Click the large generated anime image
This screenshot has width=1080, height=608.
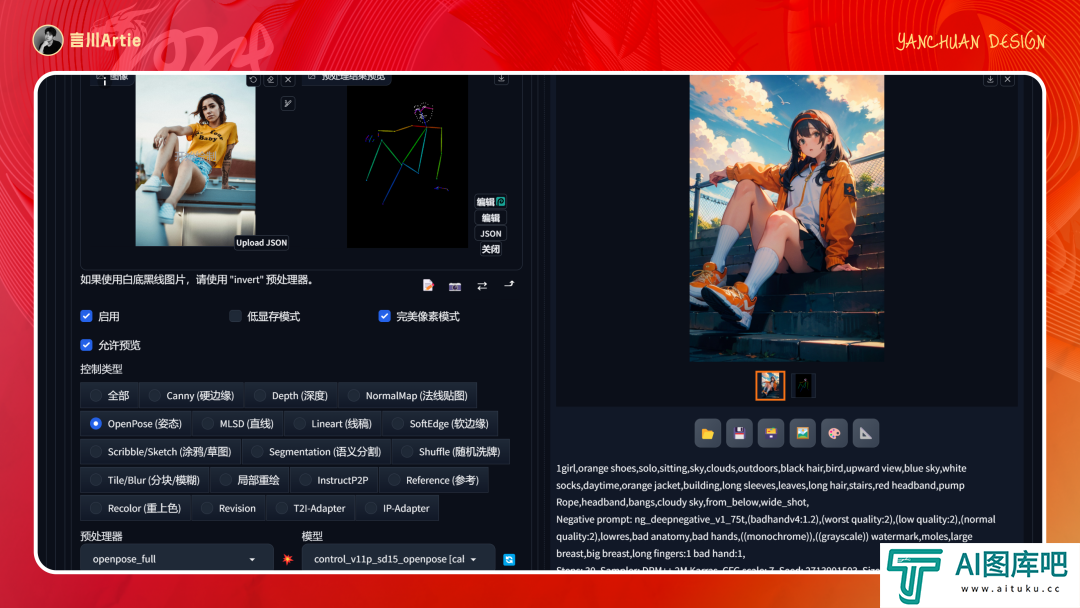coord(787,218)
